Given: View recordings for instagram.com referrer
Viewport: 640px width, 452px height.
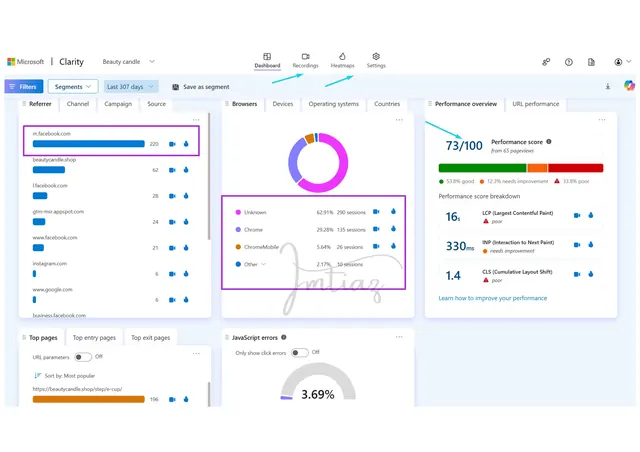Looking at the screenshot, I should (x=172, y=274).
